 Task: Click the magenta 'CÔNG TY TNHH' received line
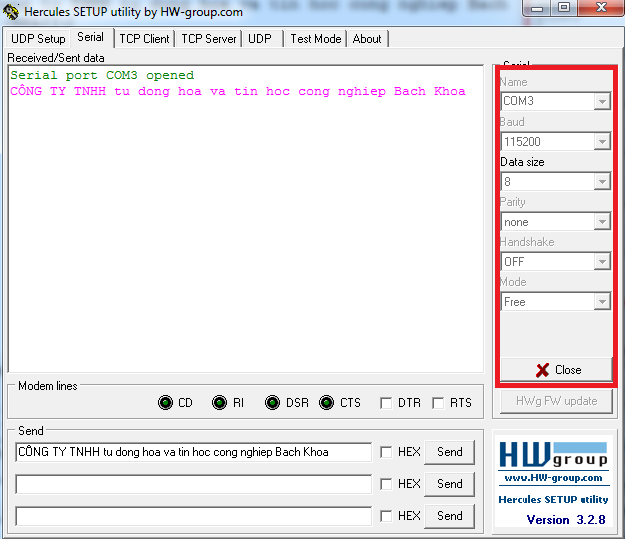click(x=238, y=91)
